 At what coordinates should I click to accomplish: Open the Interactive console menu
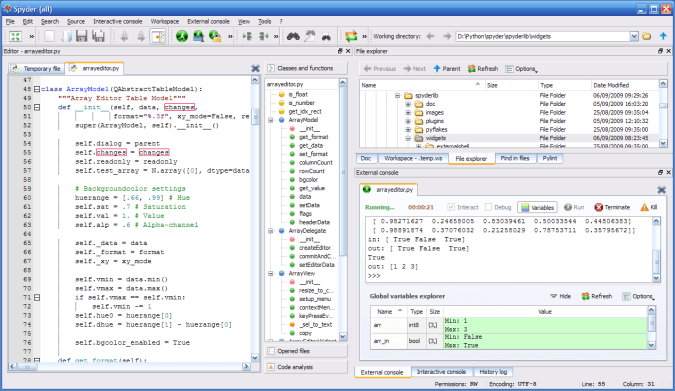point(118,21)
